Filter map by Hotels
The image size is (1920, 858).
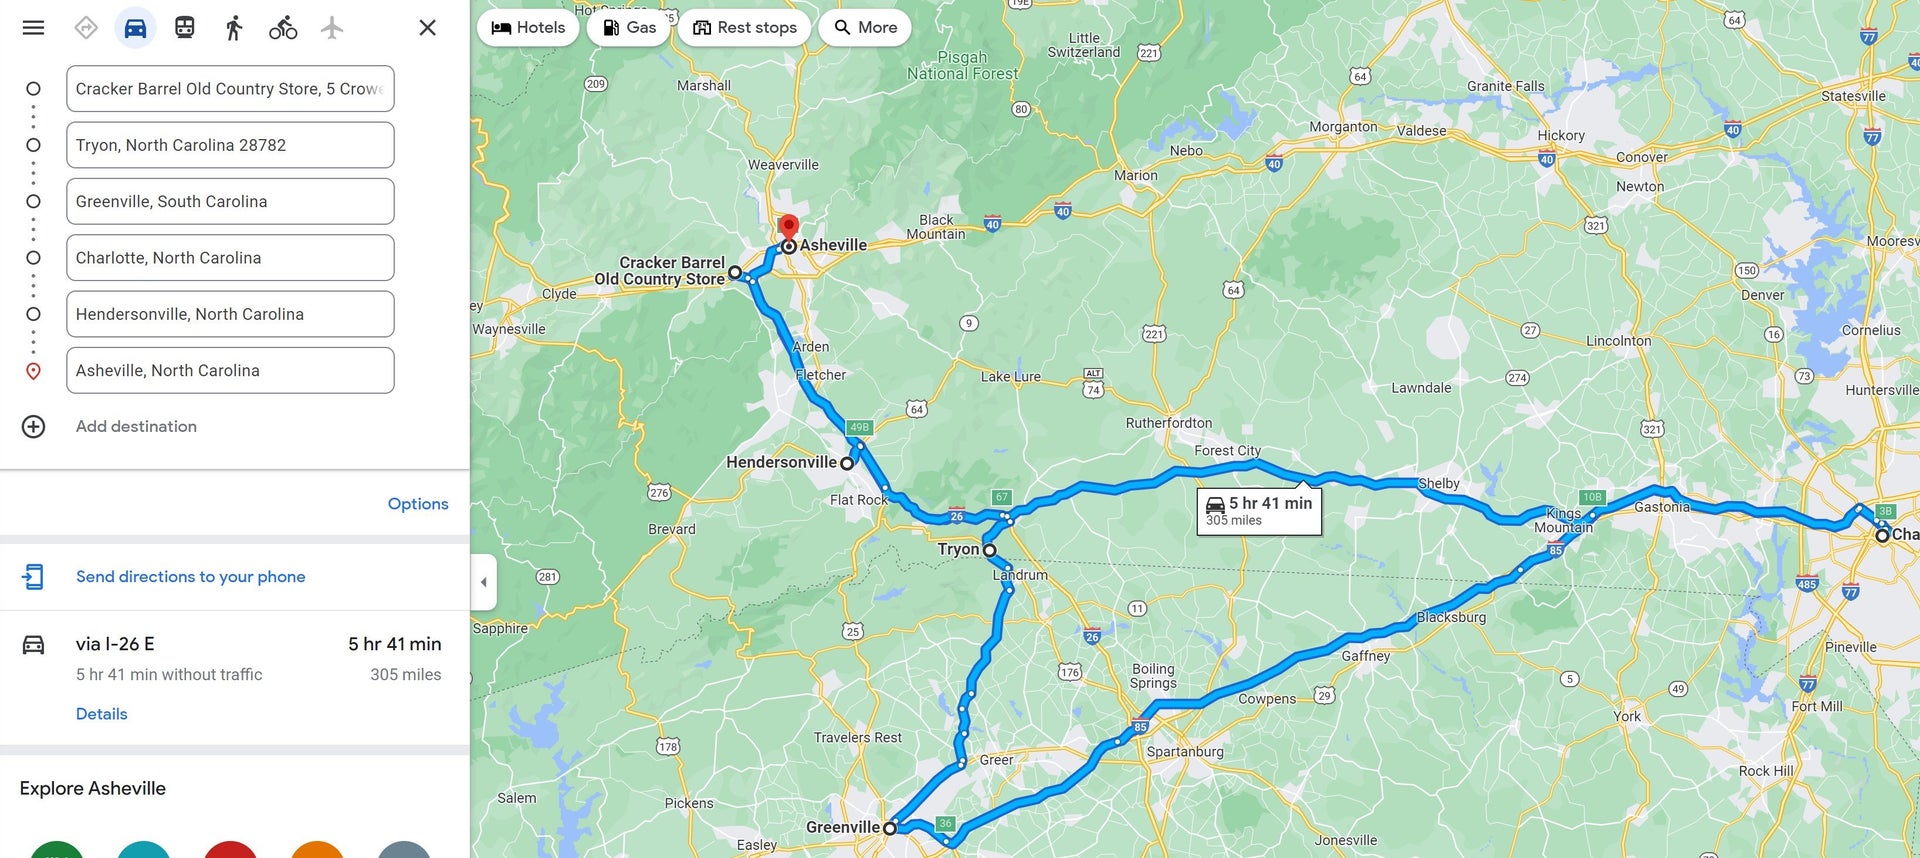[x=529, y=27]
